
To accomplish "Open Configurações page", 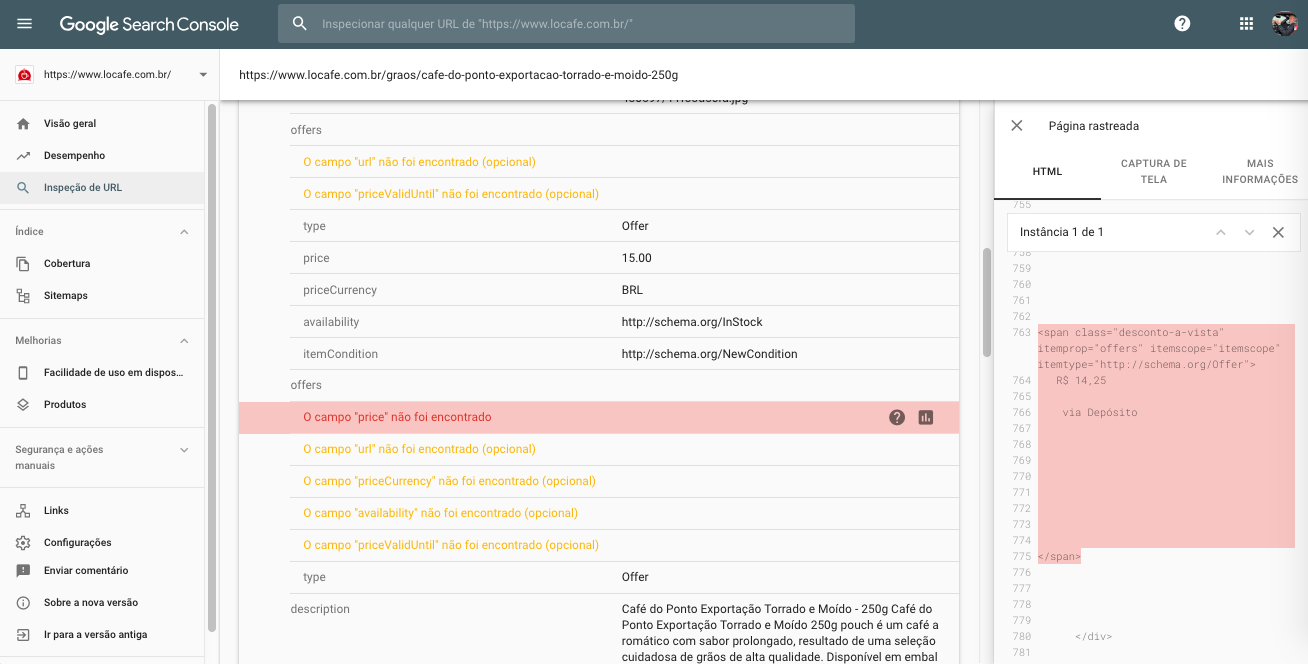I will (102, 543).
